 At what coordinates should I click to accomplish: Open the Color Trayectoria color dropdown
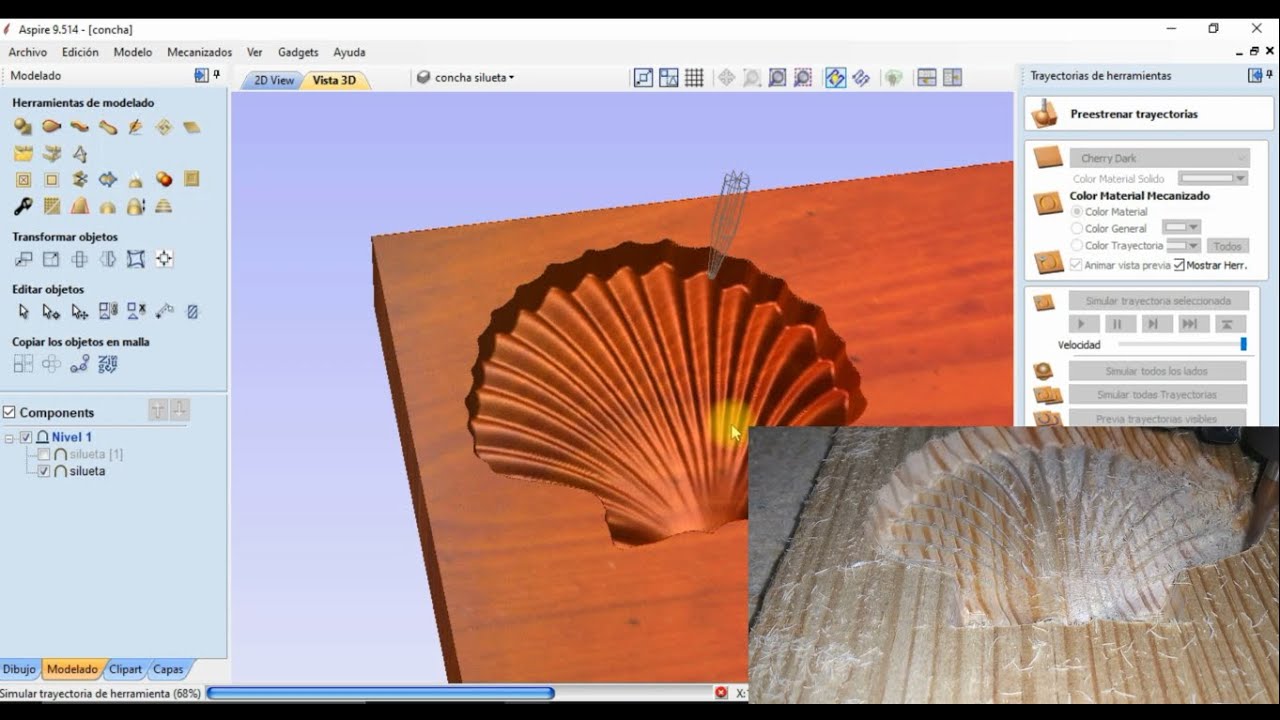point(1183,245)
